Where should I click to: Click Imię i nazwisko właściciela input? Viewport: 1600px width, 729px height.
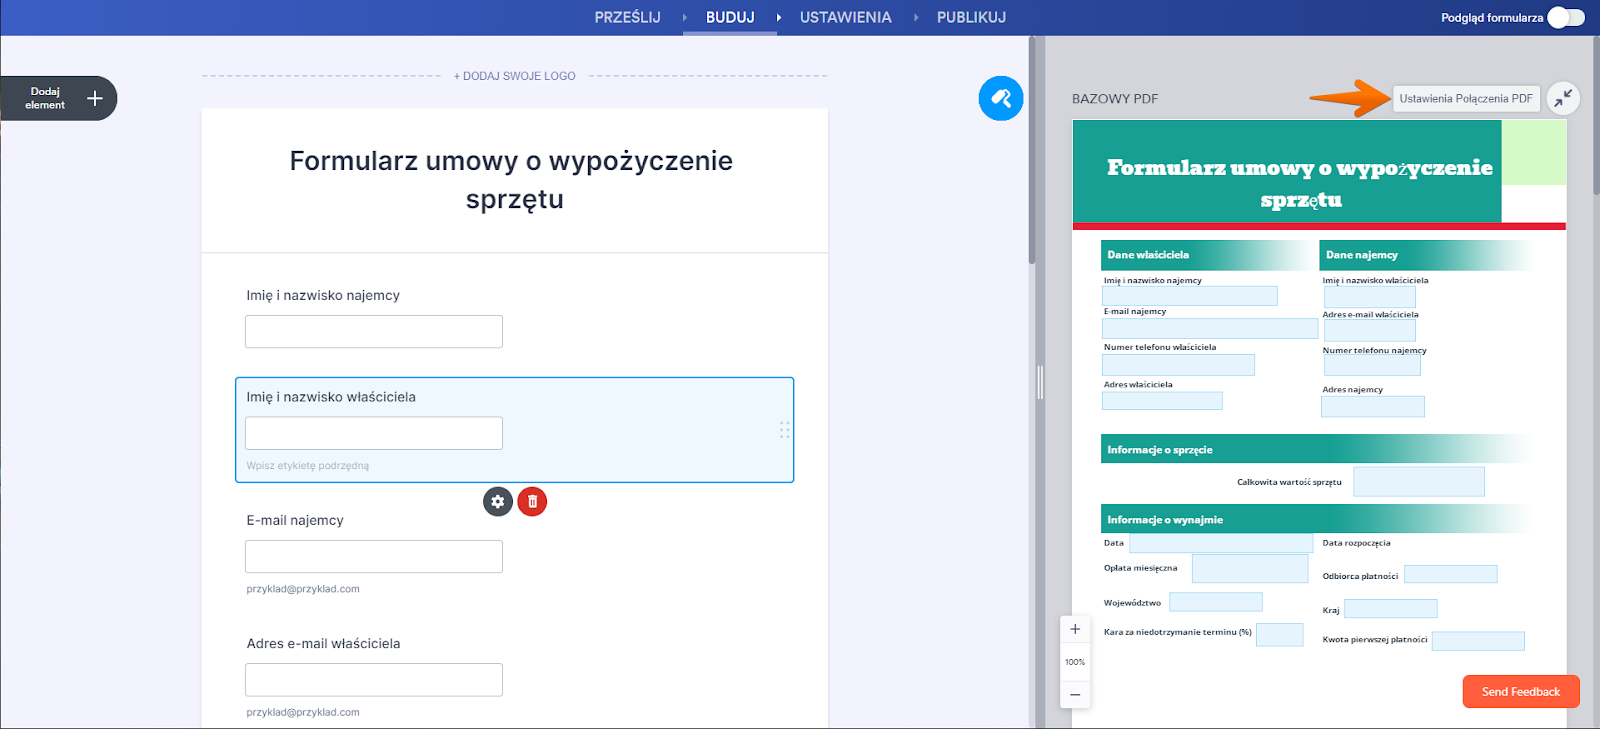pos(374,433)
